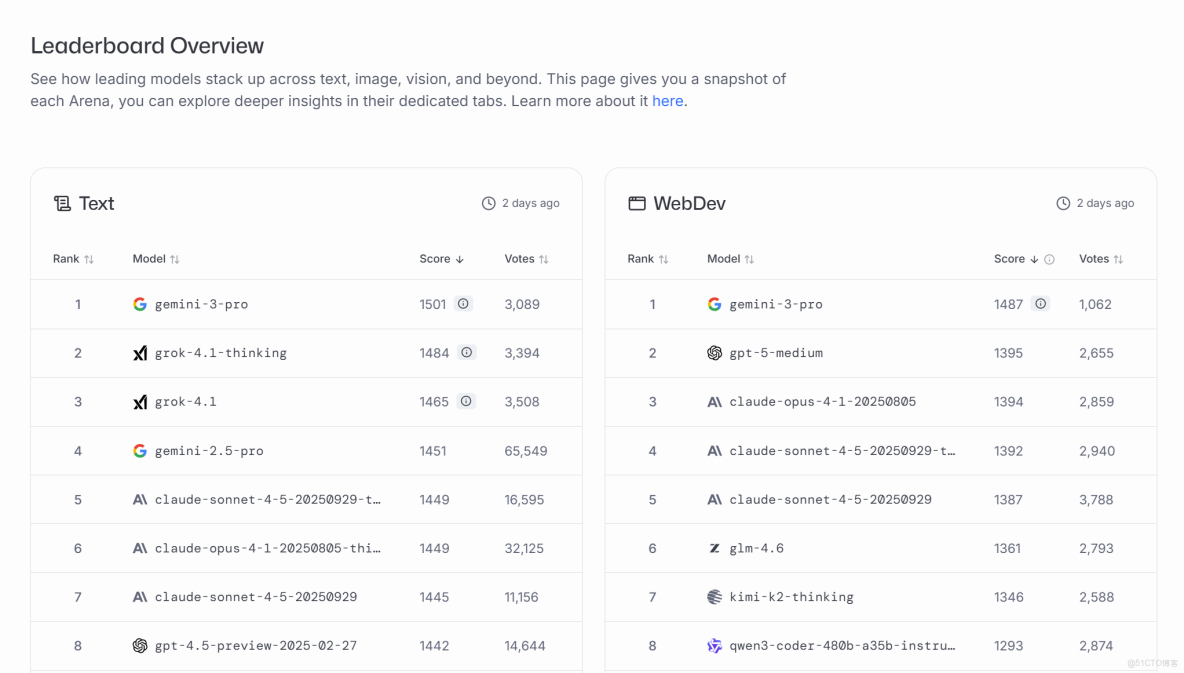Select kimi-k2-thinking model name

791,597
